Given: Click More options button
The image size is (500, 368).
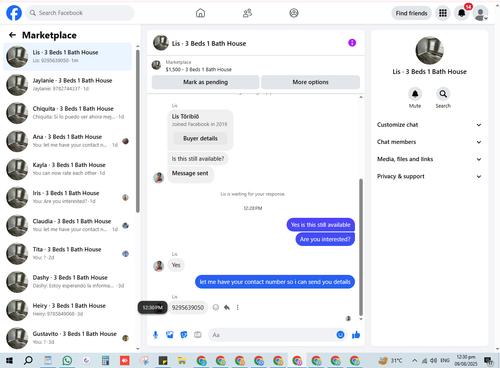Looking at the screenshot, I should pos(310,82).
